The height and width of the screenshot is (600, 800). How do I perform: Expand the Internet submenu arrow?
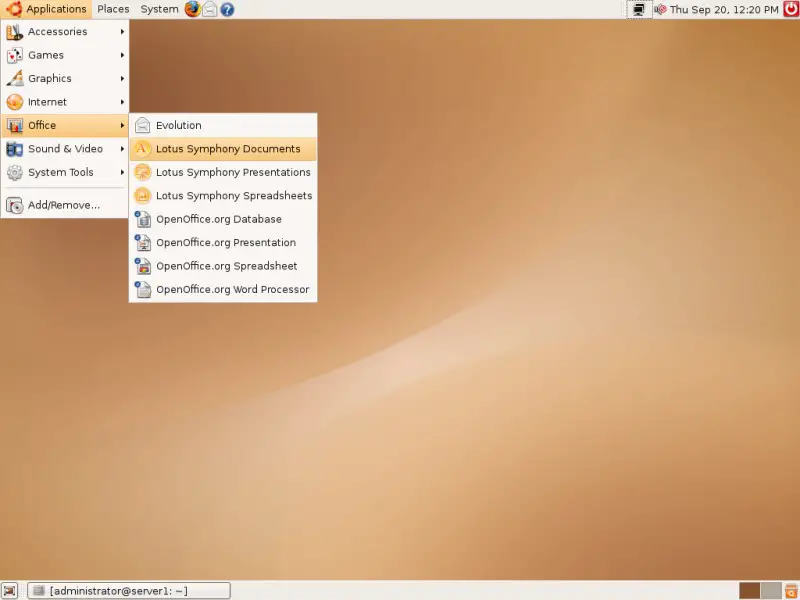122,102
